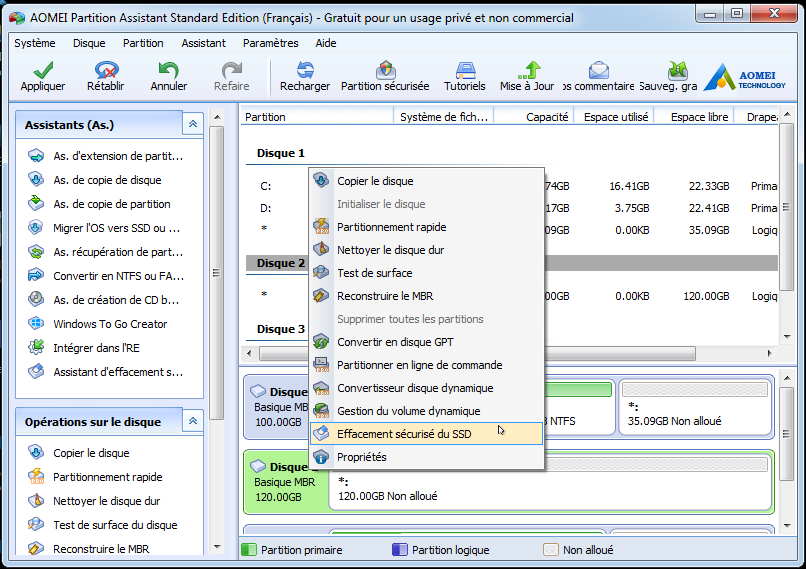806x569 pixels.
Task: Sort by Capacité column header
Action: click(534, 117)
